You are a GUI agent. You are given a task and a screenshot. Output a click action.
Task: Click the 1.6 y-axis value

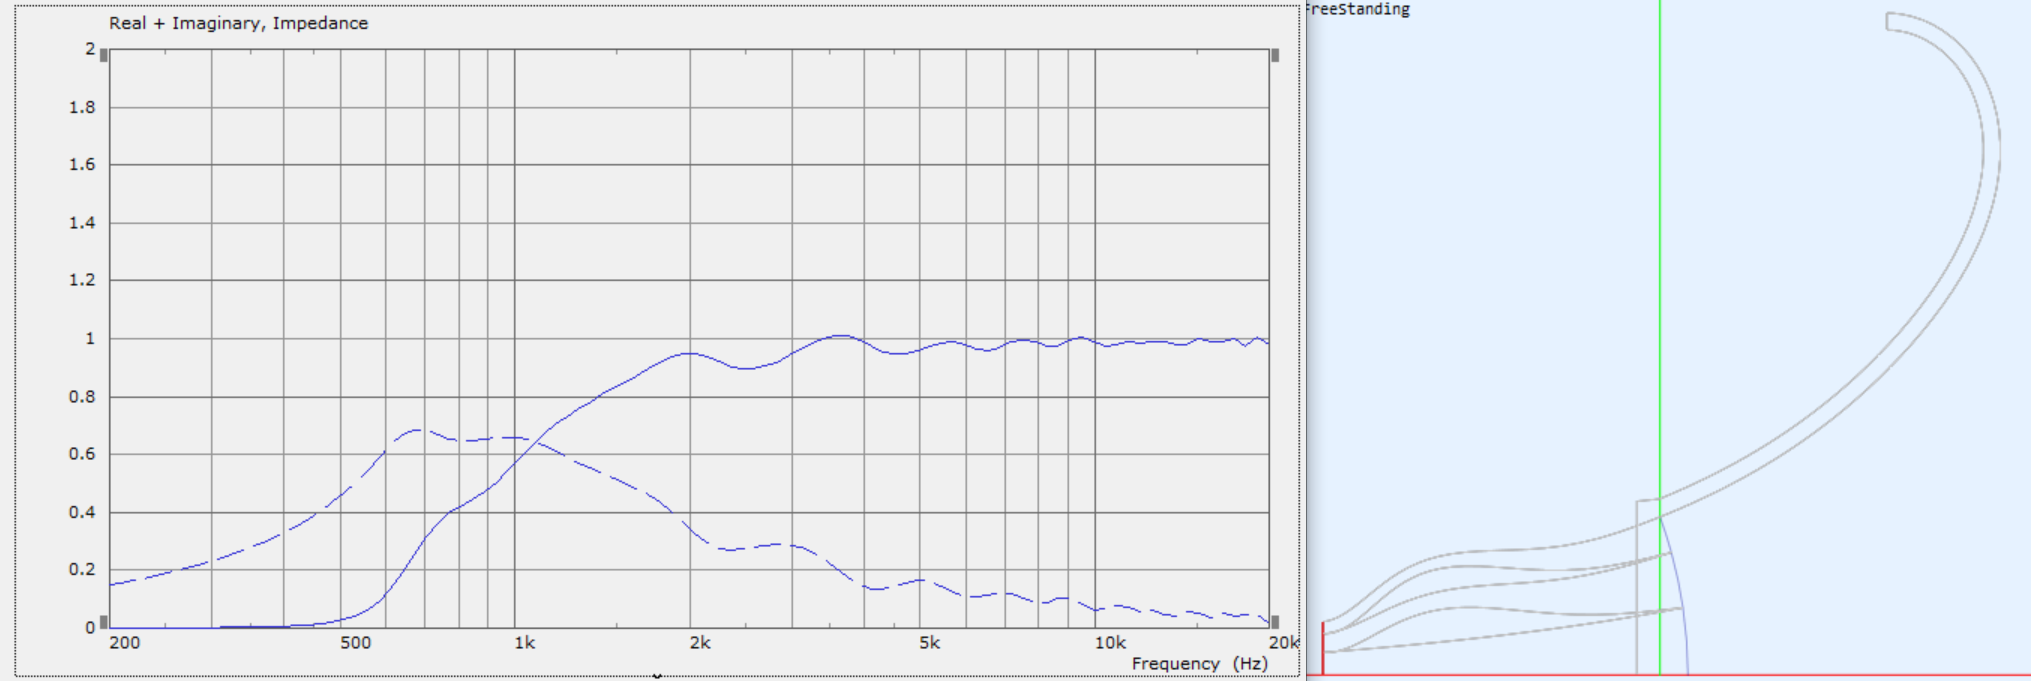pos(82,164)
